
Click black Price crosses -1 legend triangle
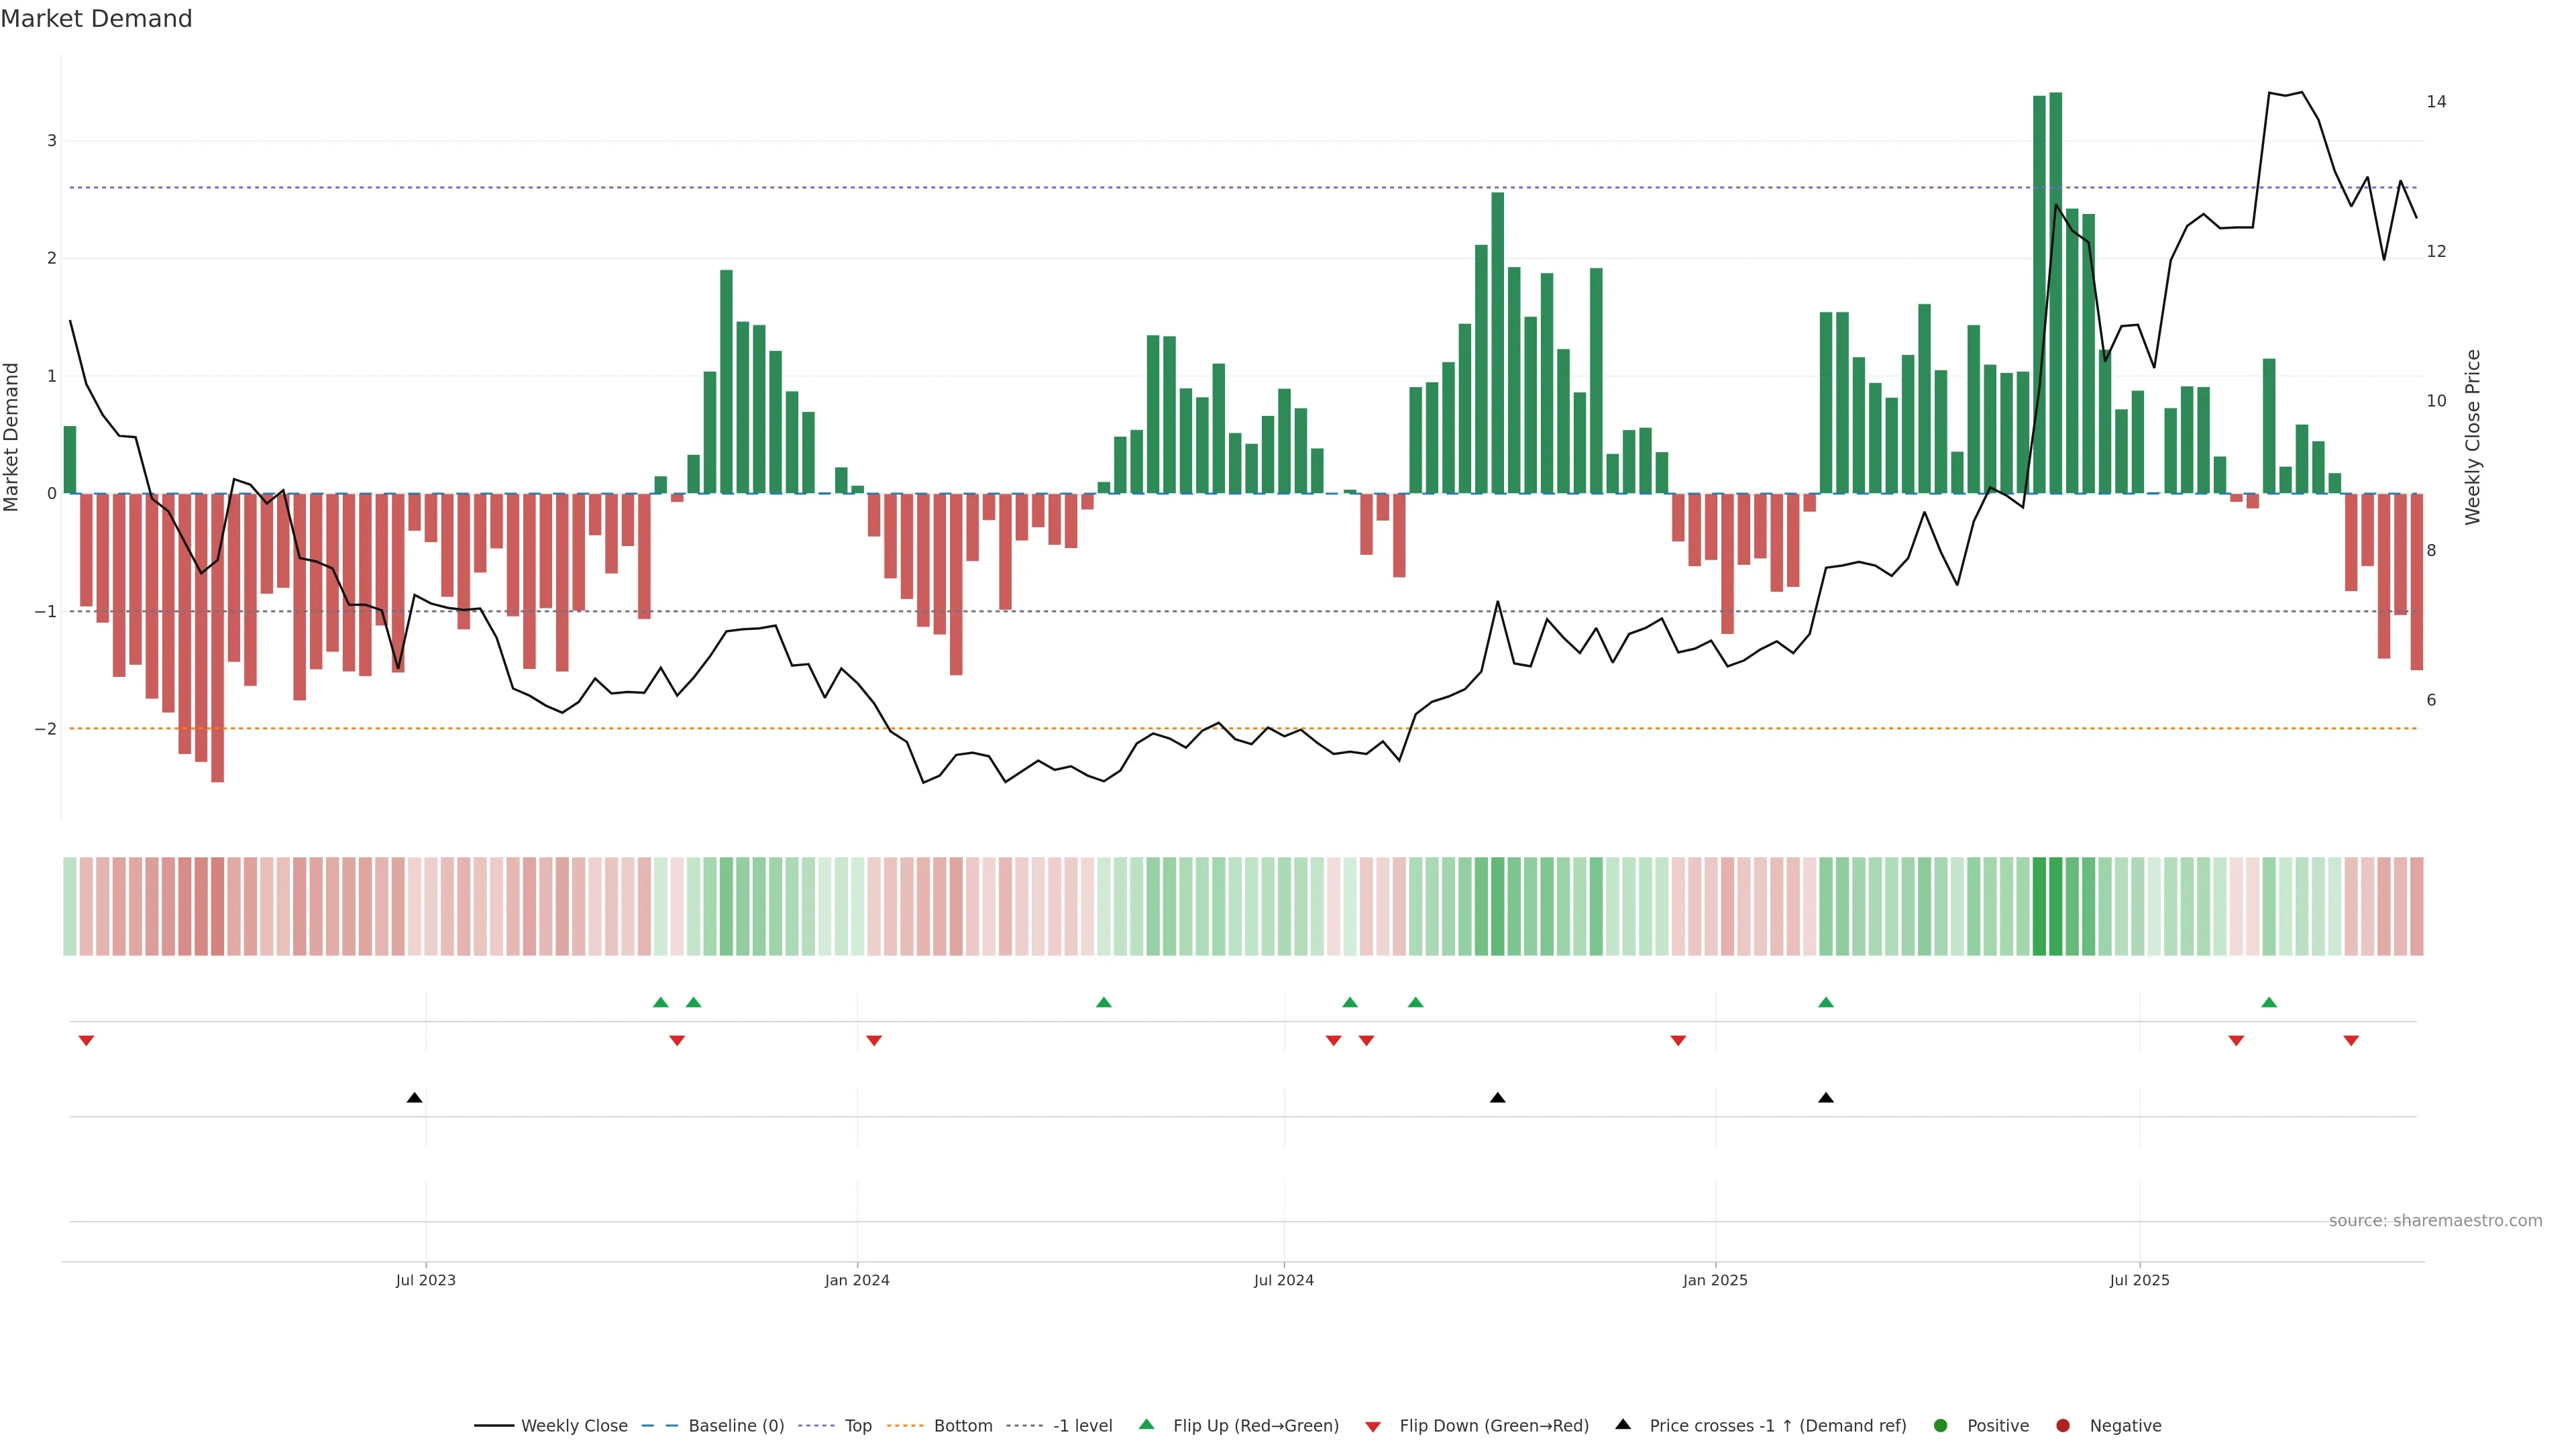[1623, 1425]
